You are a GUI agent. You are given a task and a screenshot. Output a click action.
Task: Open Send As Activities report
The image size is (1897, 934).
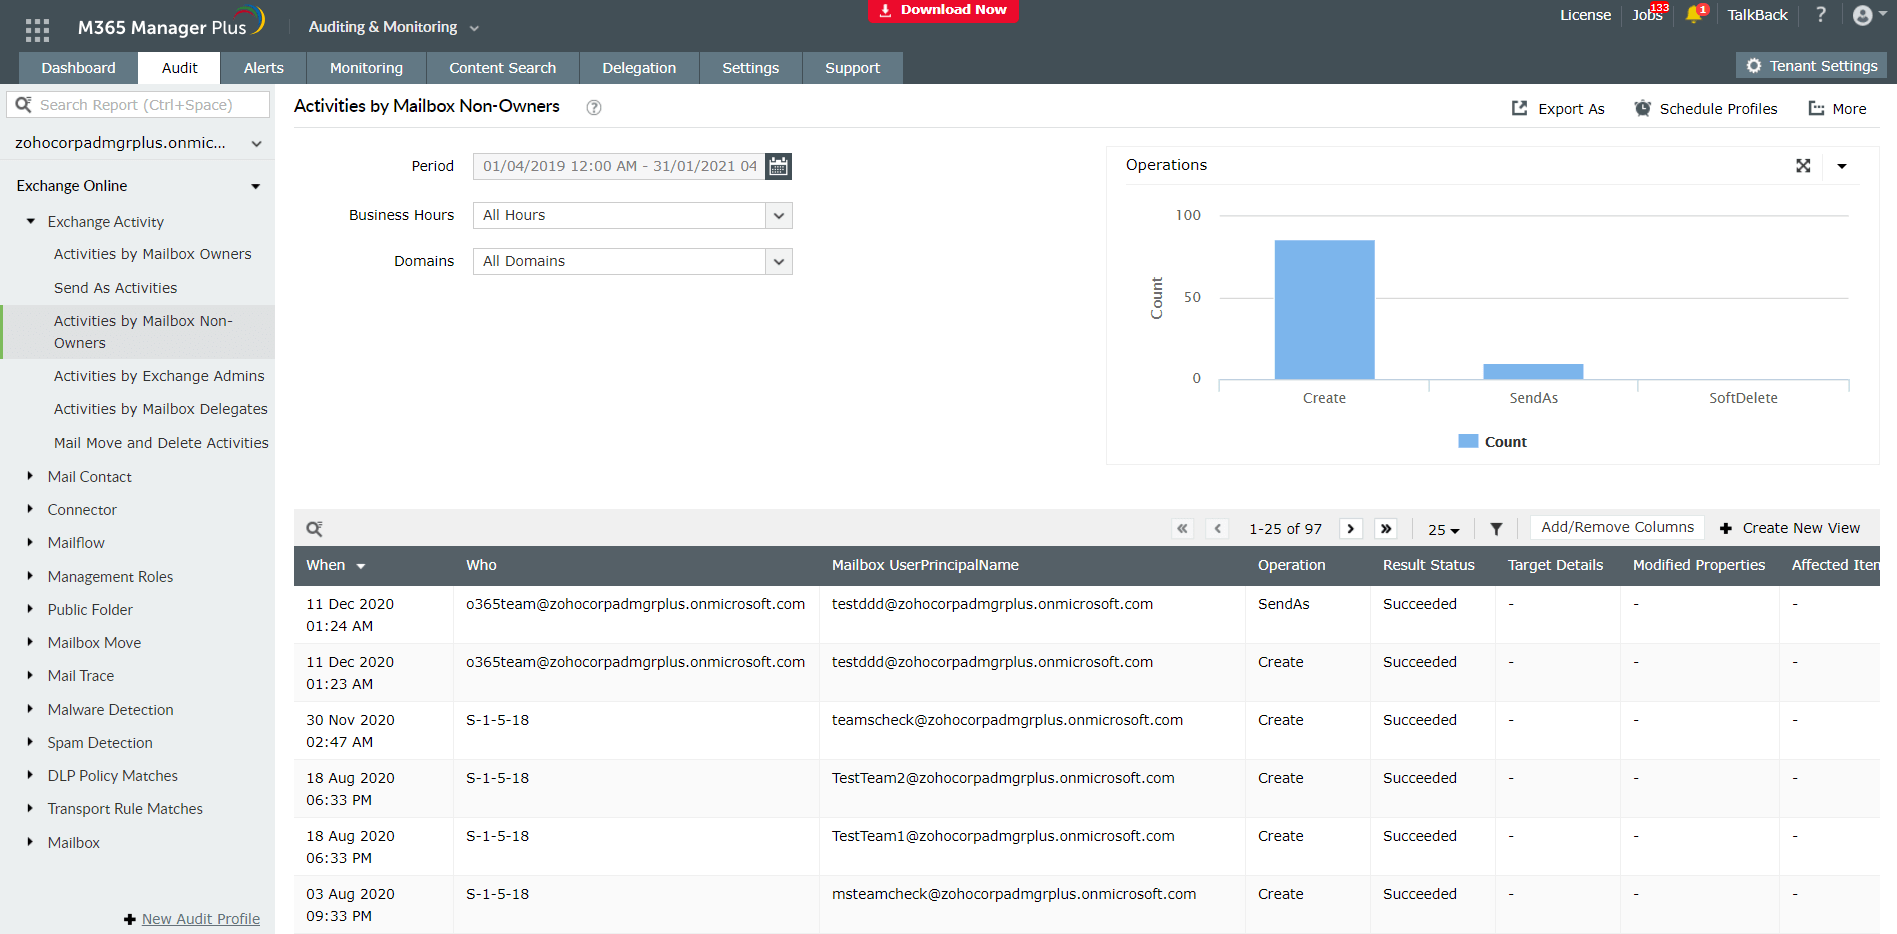[115, 288]
